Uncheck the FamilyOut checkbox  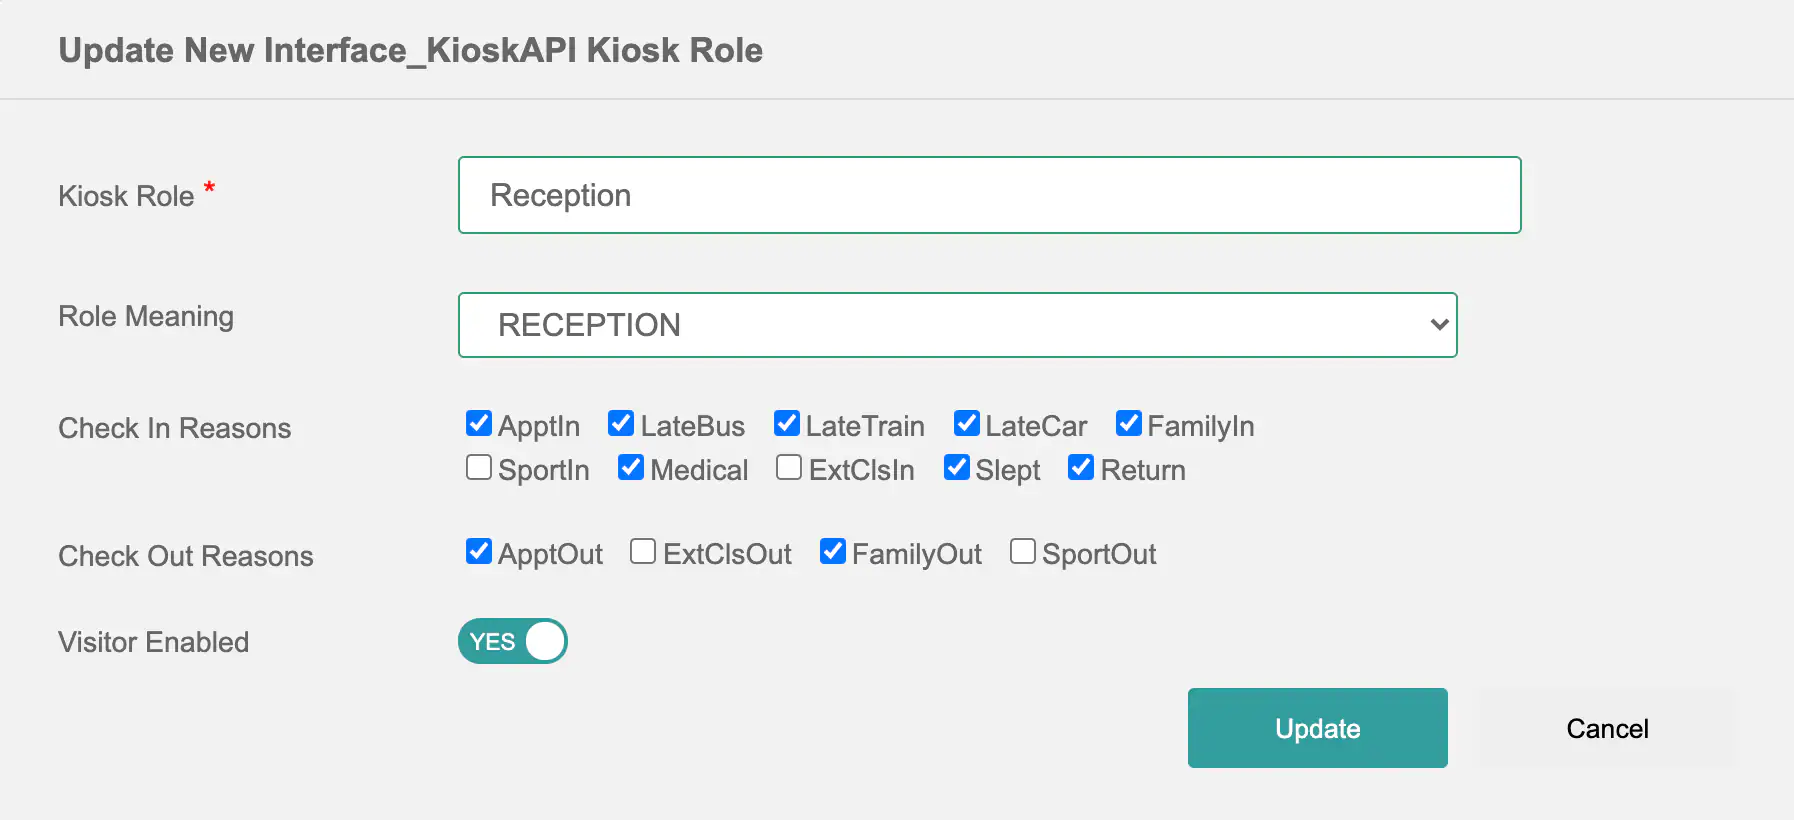pyautogui.click(x=833, y=552)
